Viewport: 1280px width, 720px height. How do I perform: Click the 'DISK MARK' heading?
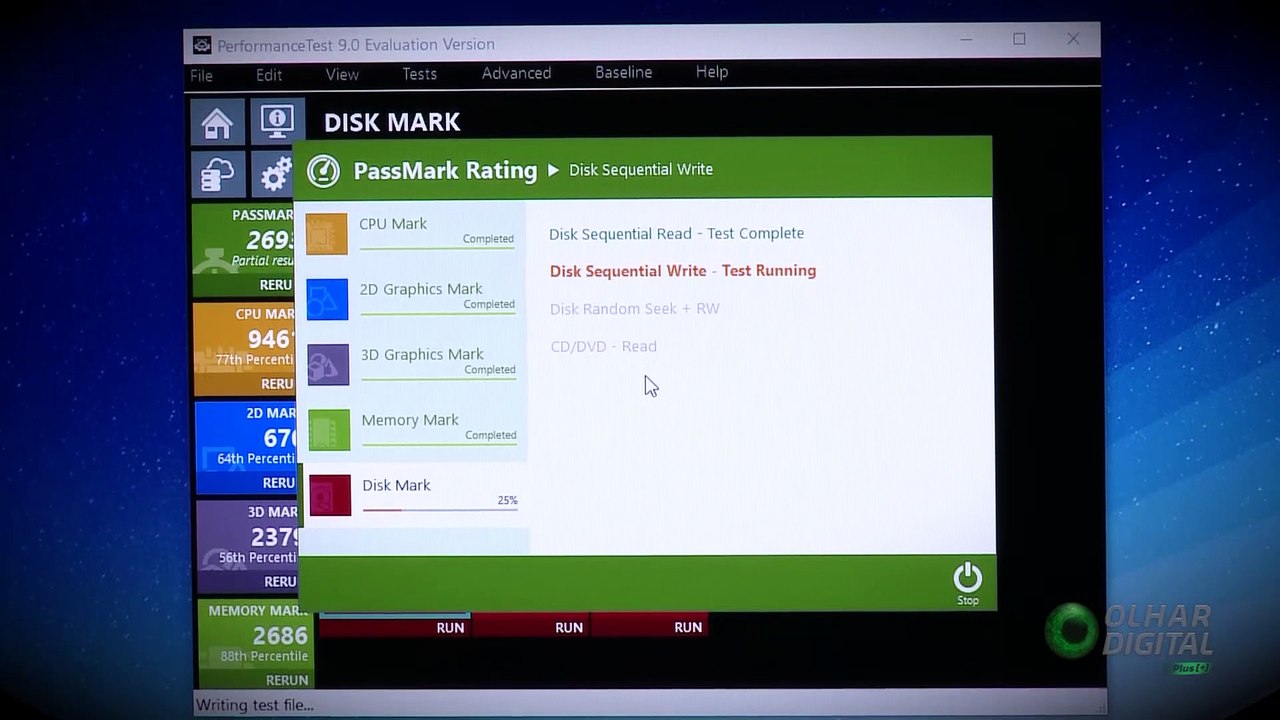tap(392, 123)
